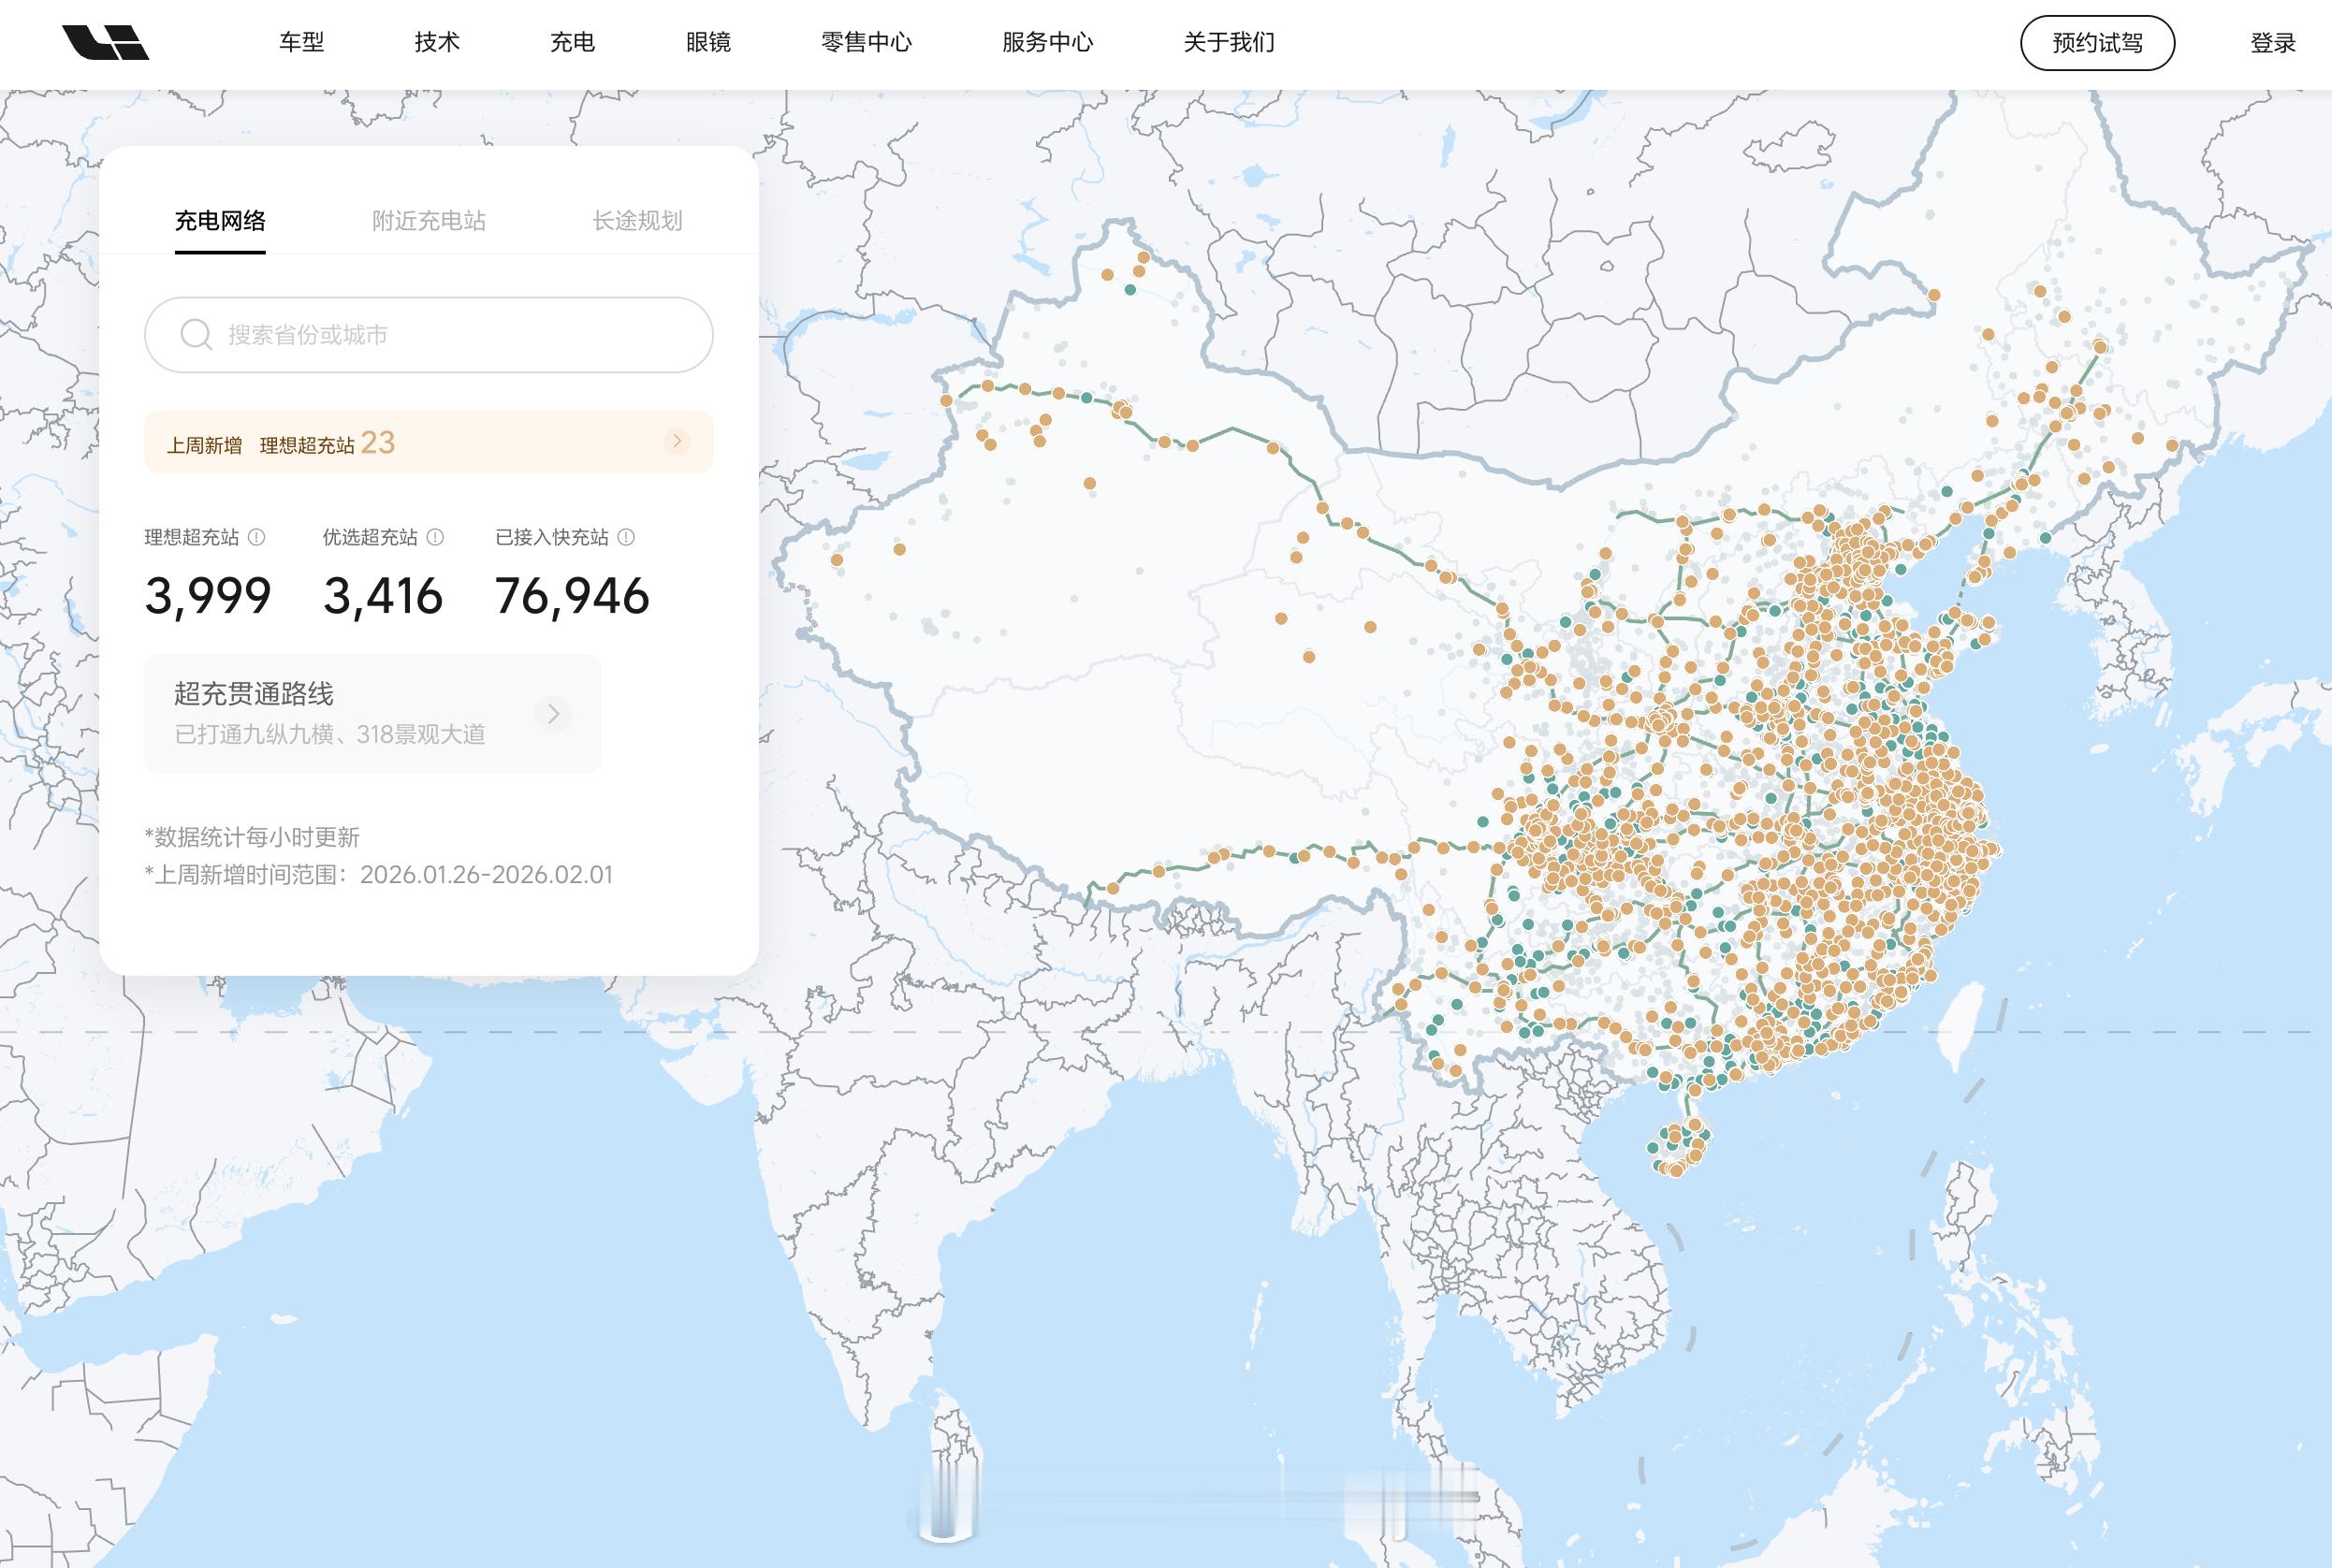Click info icon beside 优选超充站
Image resolution: width=2332 pixels, height=1568 pixels.
435,537
